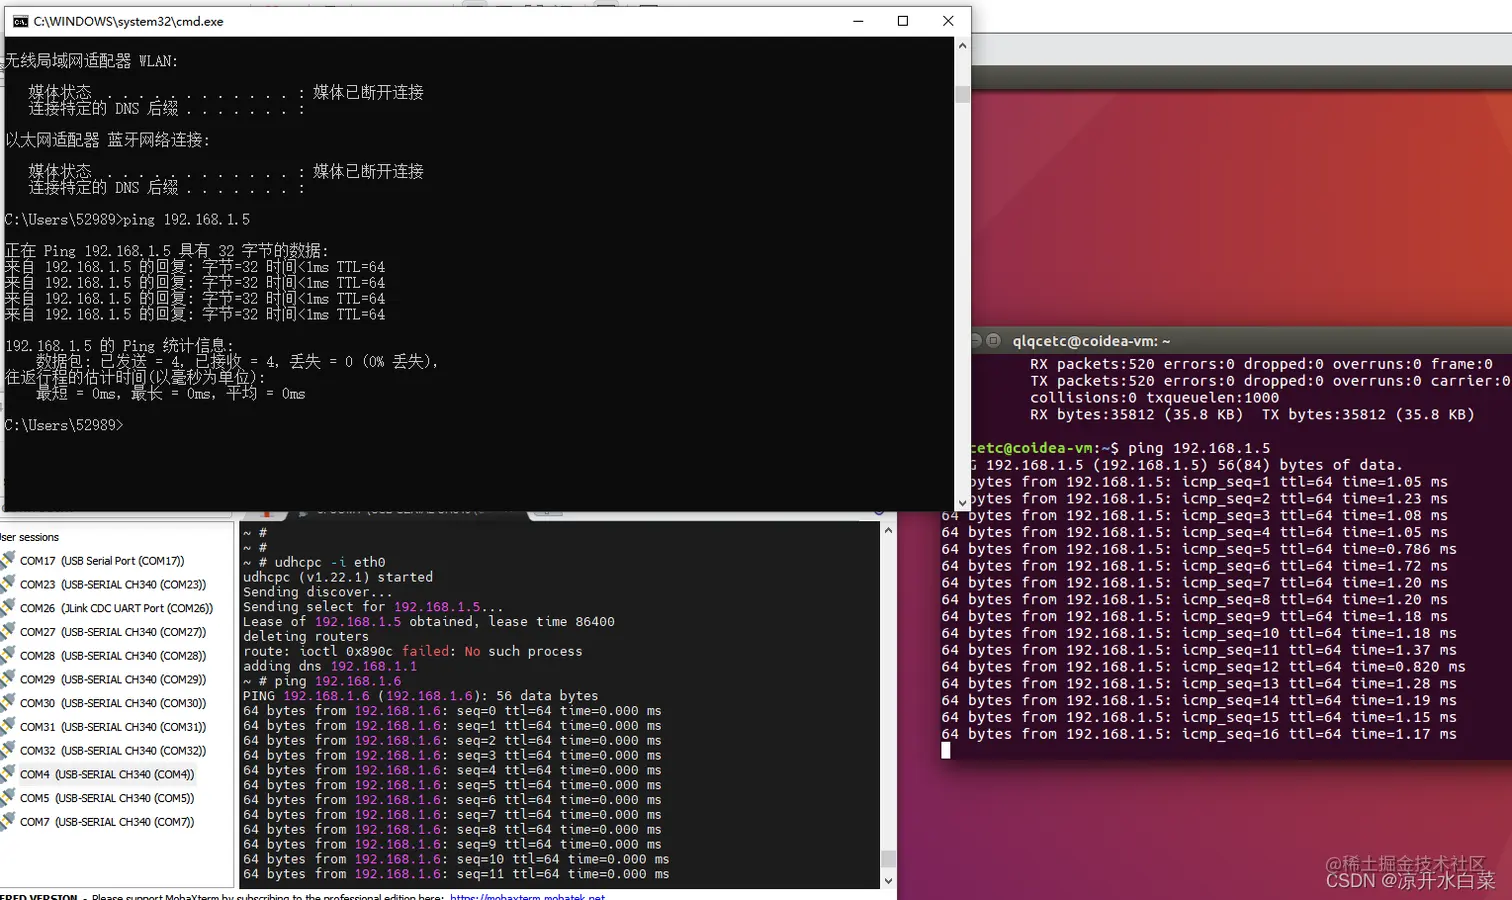This screenshot has height=900, width=1512.
Task: Click the MobaXterm terminal scrollbar up arrow
Action: 888,530
